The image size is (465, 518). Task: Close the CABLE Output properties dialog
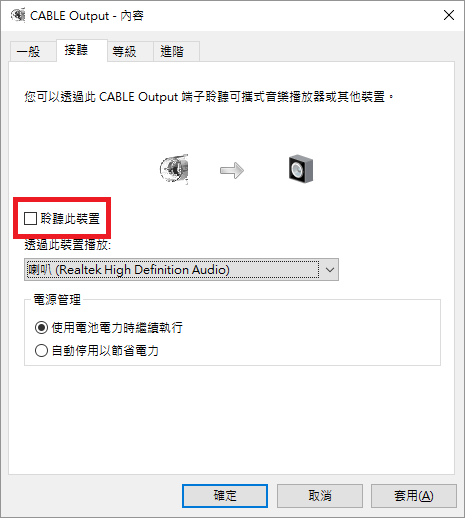(x=449, y=15)
